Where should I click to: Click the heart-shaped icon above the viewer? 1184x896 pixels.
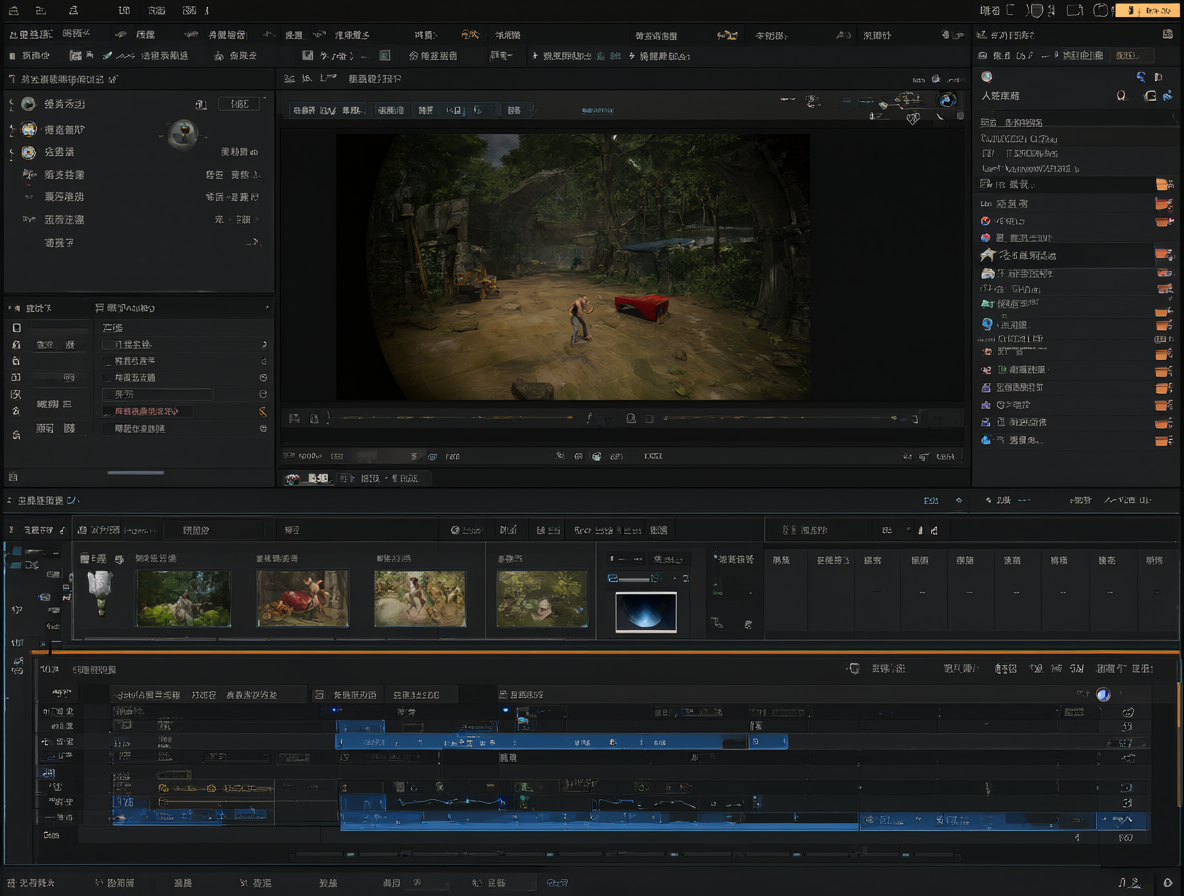913,119
